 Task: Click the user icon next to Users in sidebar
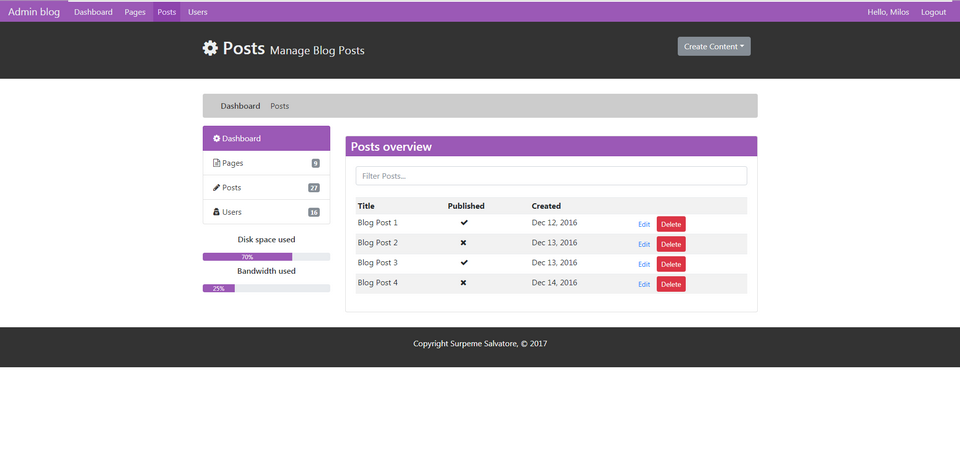216,212
